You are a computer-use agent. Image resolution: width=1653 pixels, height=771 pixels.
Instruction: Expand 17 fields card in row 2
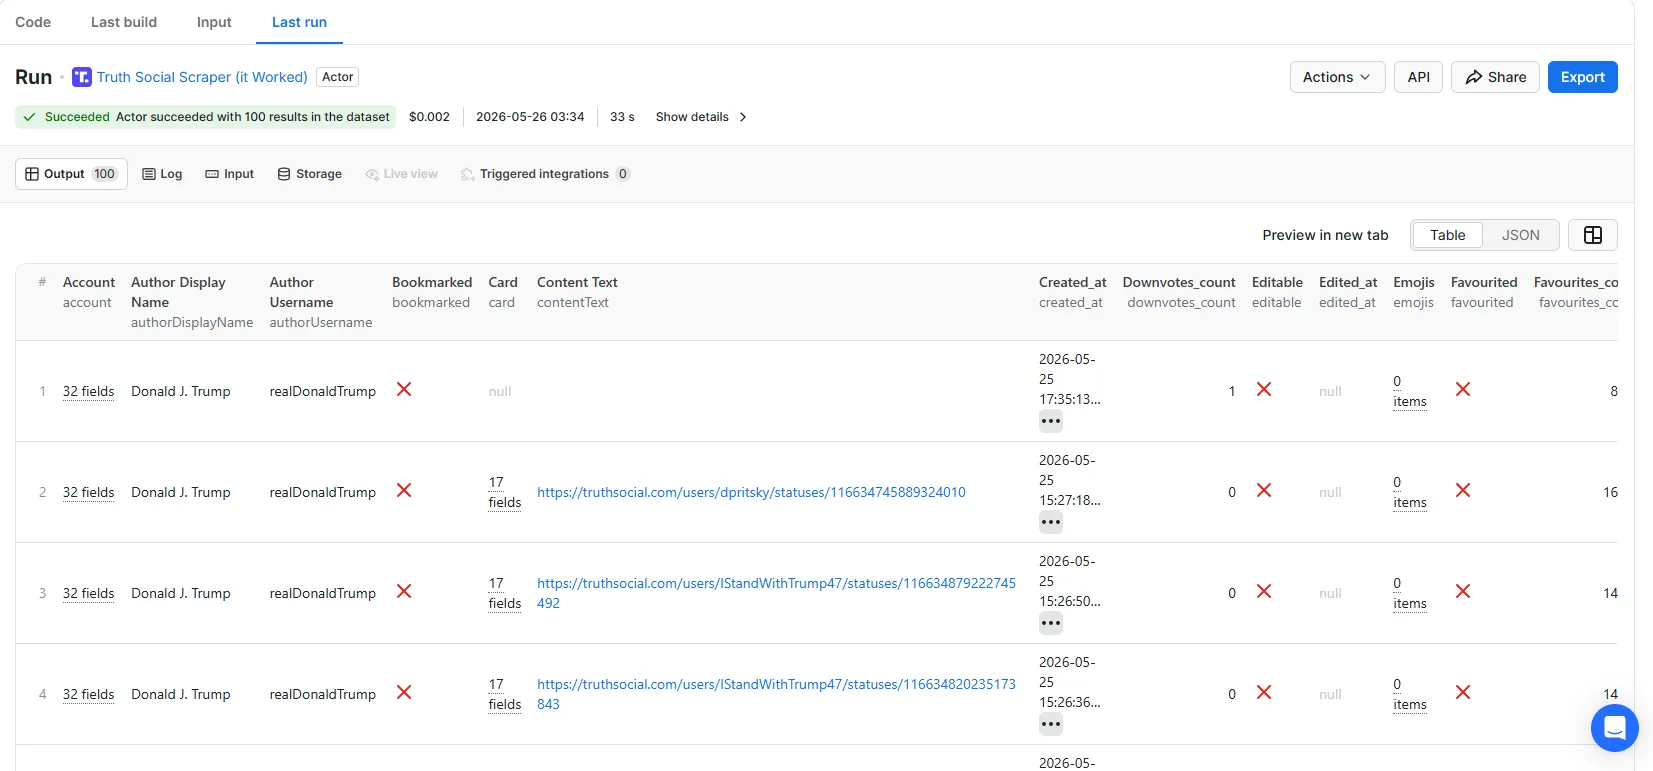tap(504, 492)
